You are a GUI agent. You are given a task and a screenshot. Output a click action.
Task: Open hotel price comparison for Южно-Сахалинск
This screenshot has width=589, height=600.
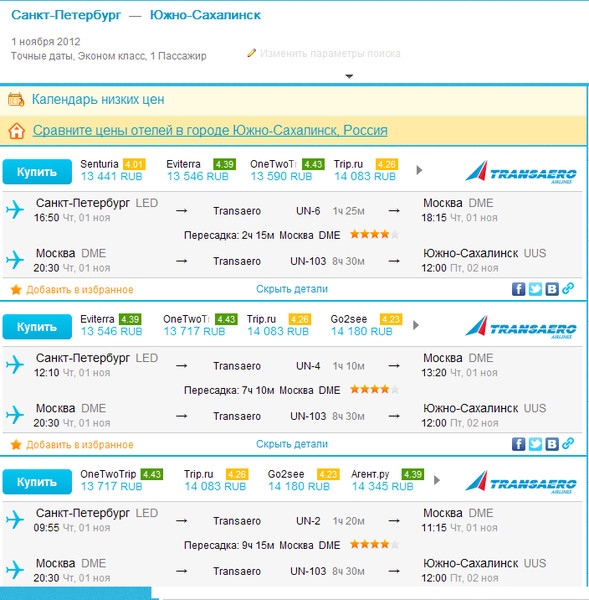[210, 130]
